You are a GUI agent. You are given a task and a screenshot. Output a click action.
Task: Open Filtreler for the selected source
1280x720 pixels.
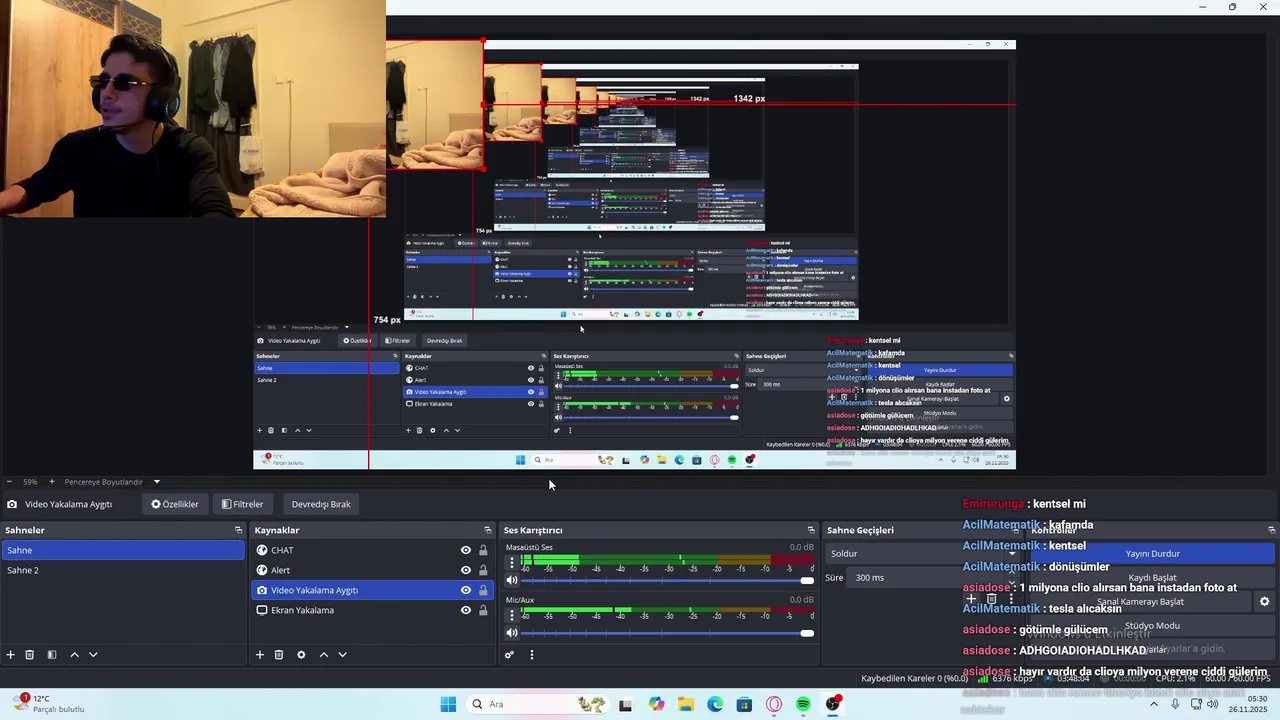[243, 504]
